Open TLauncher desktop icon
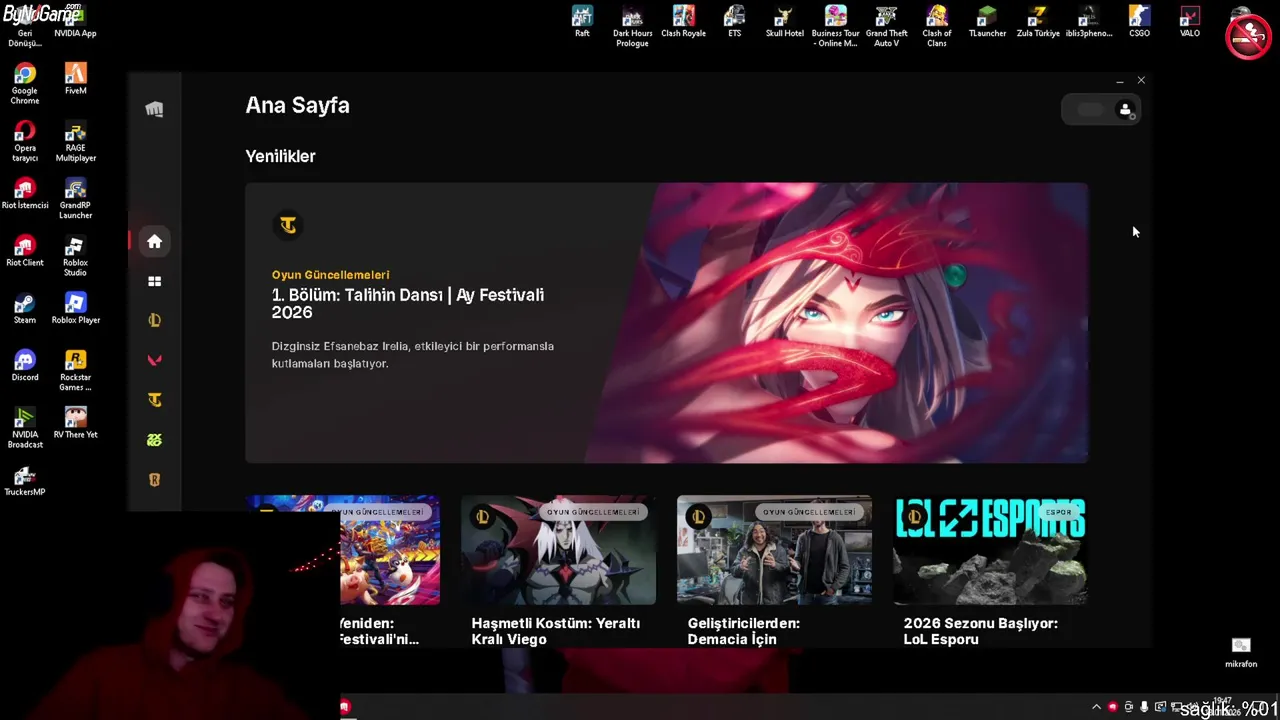 click(987, 21)
